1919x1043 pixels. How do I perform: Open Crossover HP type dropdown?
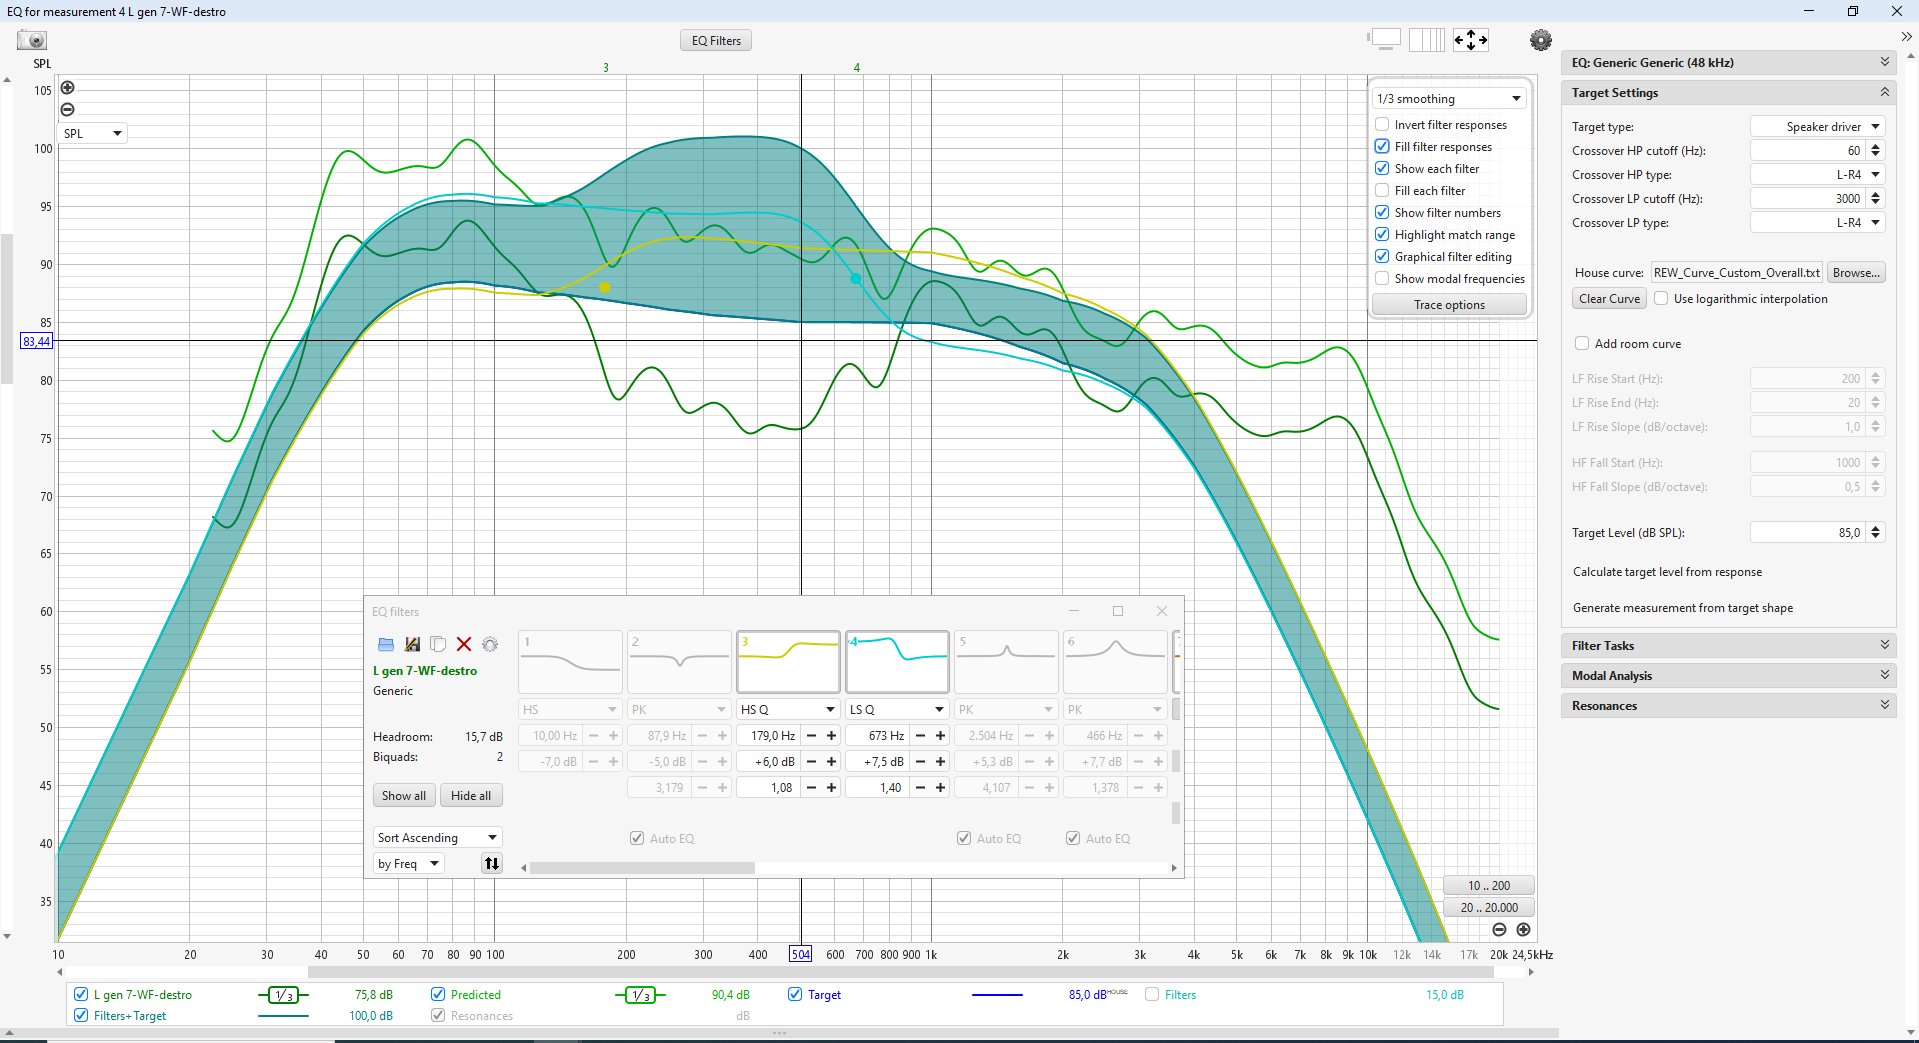click(x=1817, y=174)
